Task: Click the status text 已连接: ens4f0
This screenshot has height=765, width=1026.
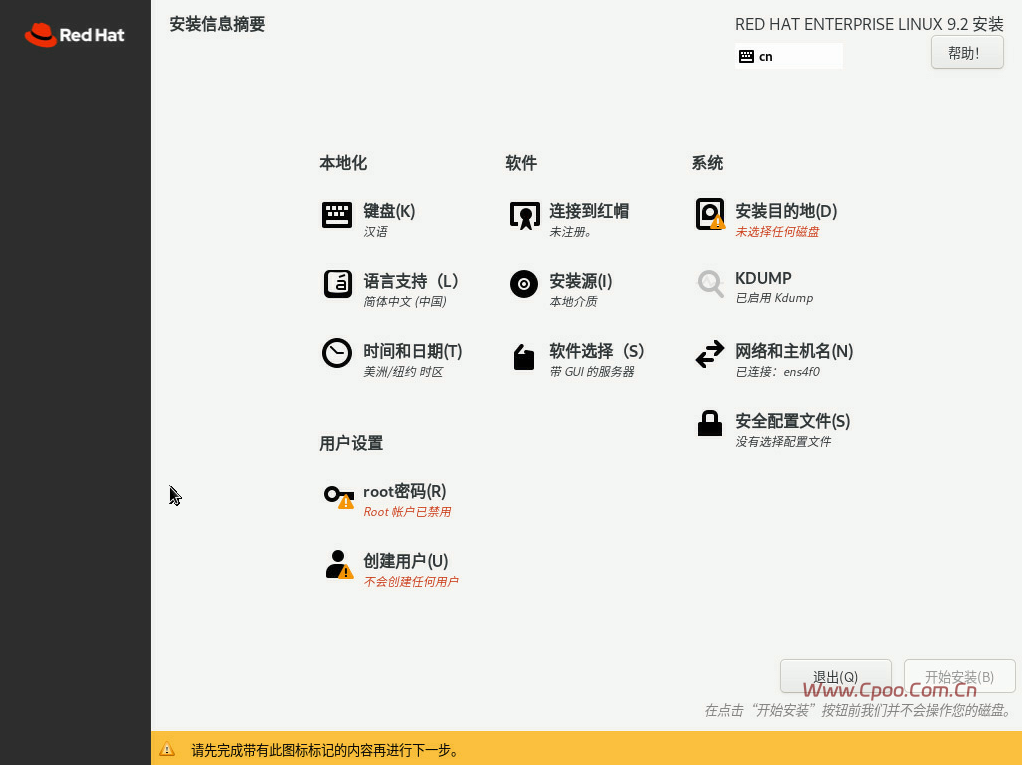Action: click(777, 372)
